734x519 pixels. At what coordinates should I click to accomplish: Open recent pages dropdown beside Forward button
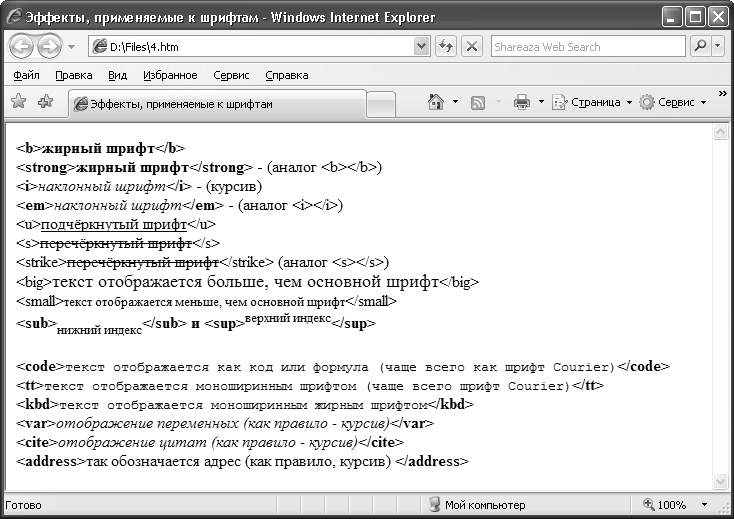click(72, 47)
